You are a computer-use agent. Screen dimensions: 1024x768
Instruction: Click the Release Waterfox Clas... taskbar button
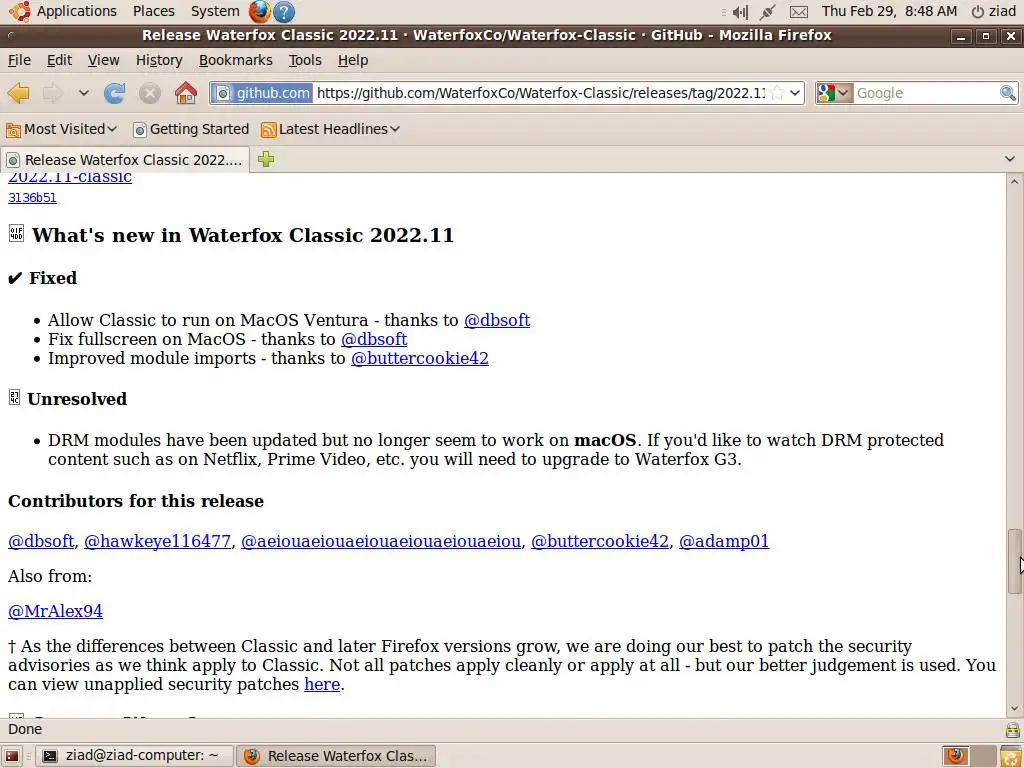click(336, 756)
